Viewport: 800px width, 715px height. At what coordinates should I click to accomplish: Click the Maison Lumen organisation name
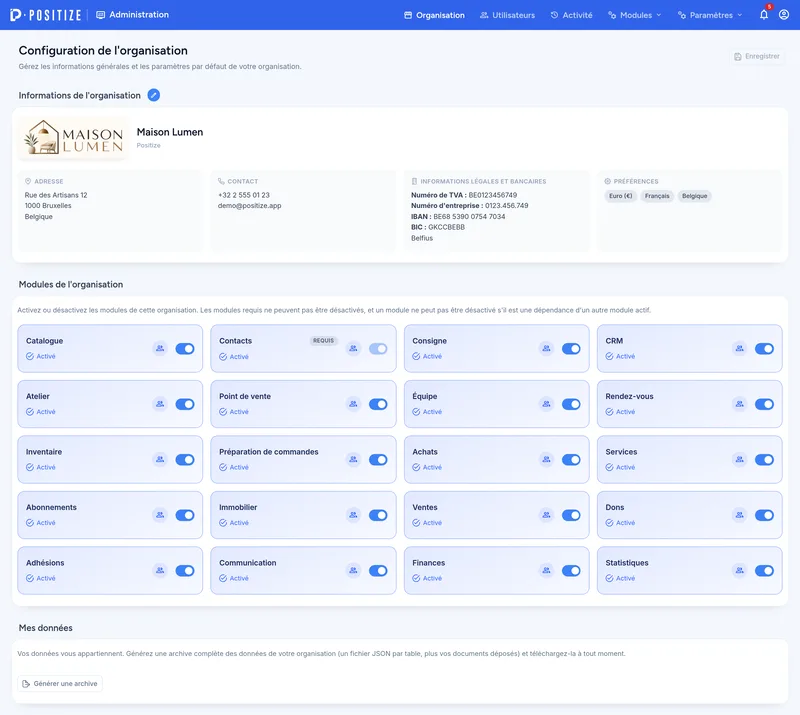click(x=170, y=132)
